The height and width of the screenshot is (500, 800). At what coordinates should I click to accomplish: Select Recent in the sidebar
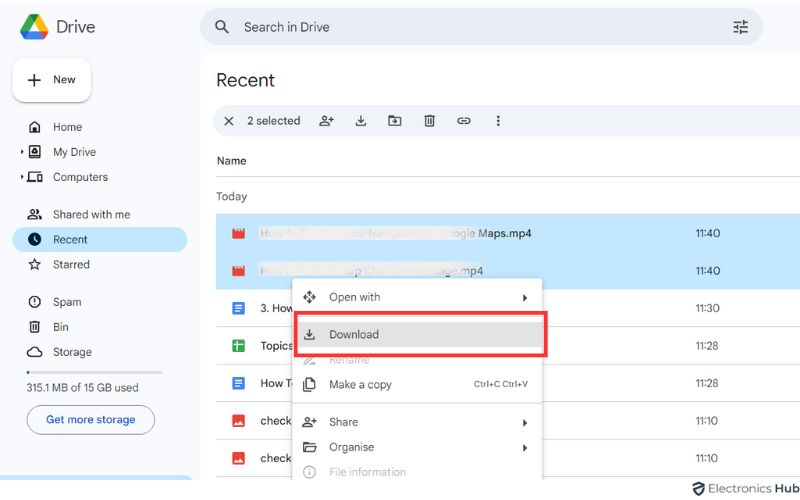click(x=99, y=239)
